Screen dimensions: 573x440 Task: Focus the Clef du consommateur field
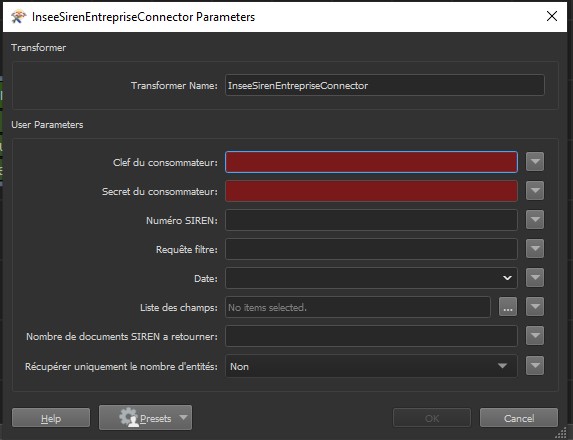(371, 162)
